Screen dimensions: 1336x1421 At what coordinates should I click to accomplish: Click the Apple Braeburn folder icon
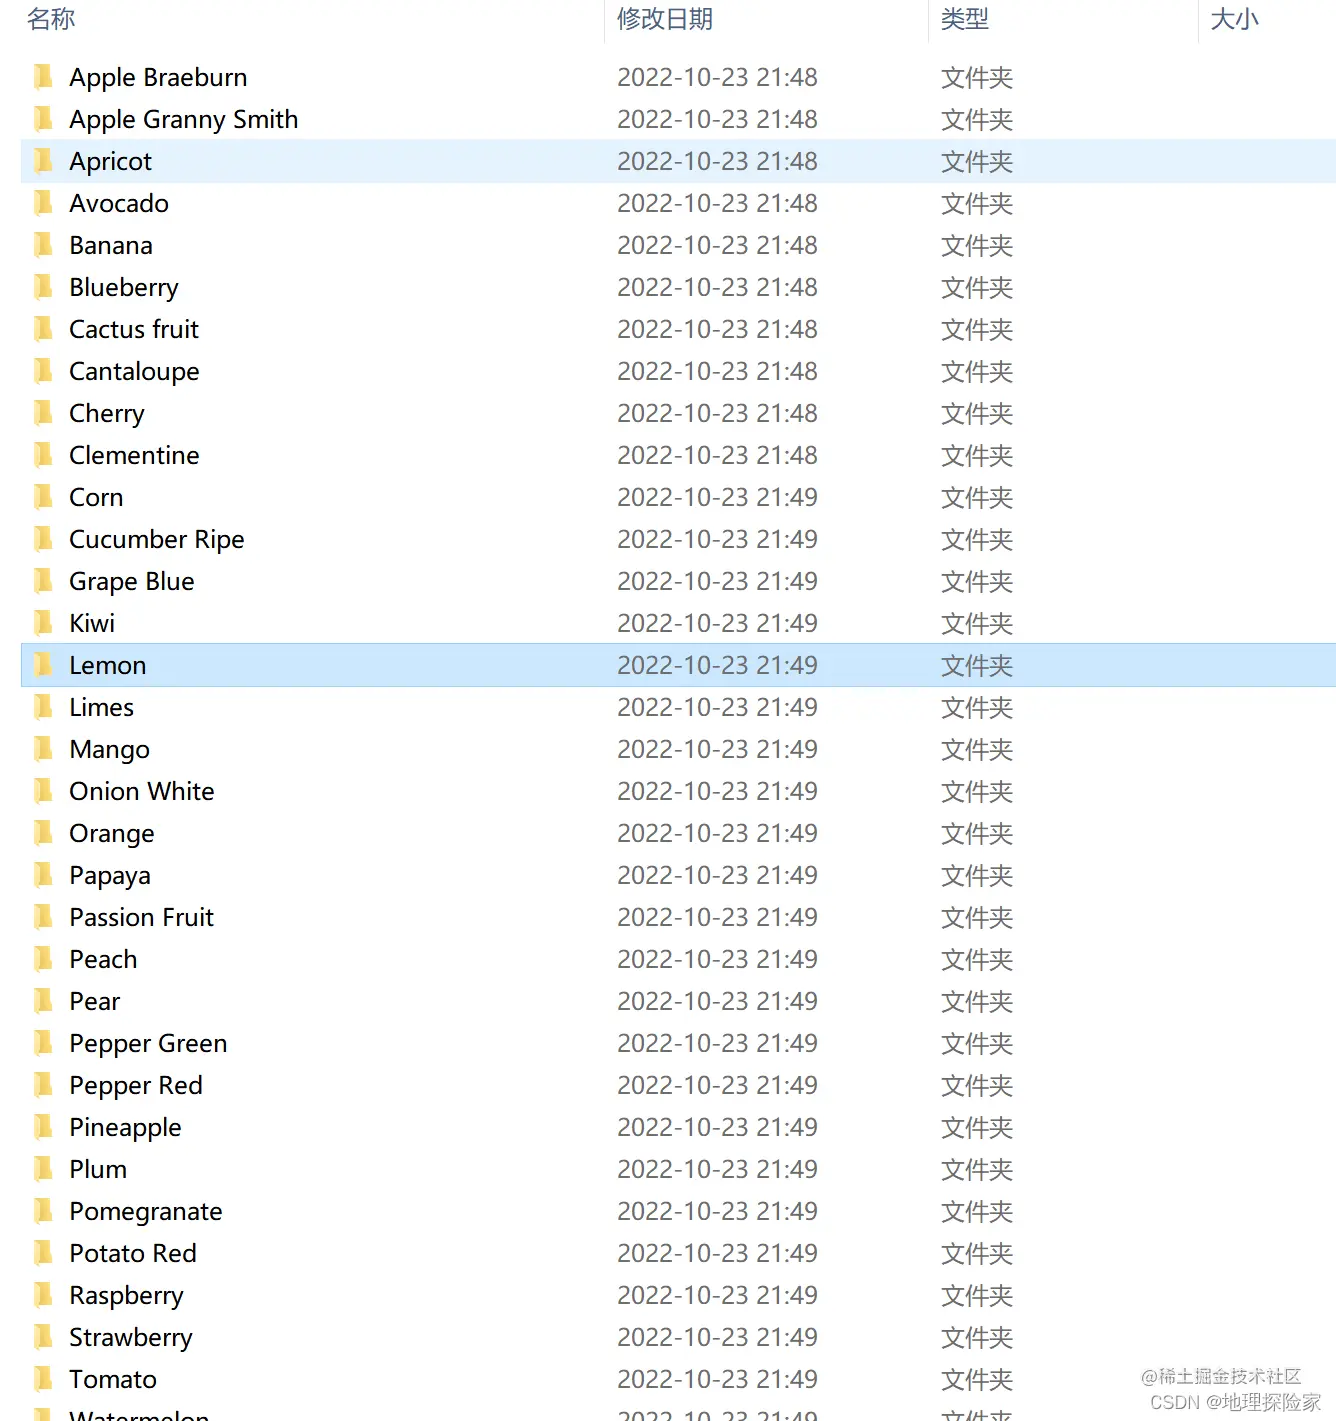(43, 77)
